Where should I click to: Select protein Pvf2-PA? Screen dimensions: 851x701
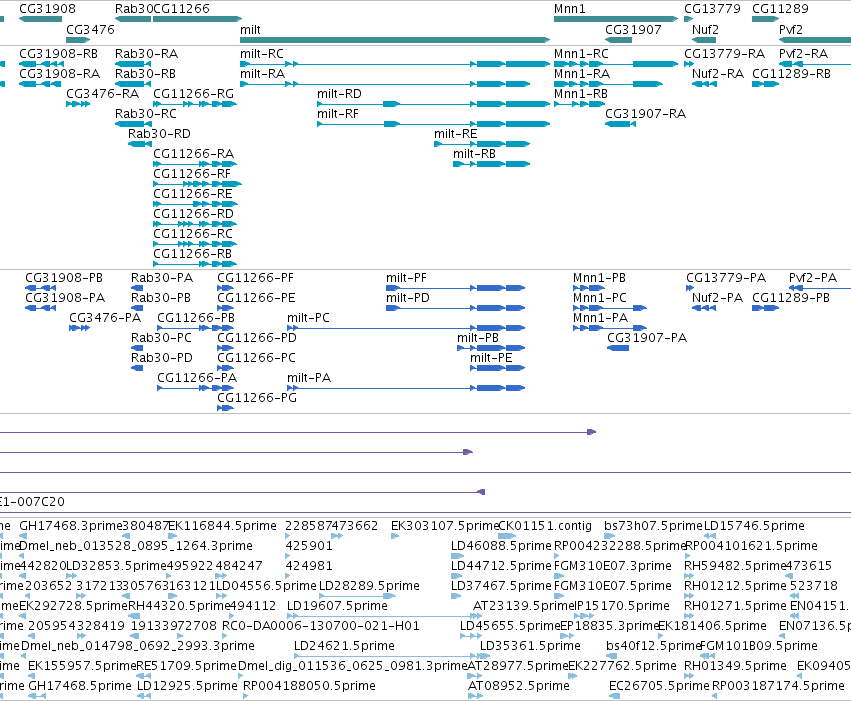pos(820,288)
